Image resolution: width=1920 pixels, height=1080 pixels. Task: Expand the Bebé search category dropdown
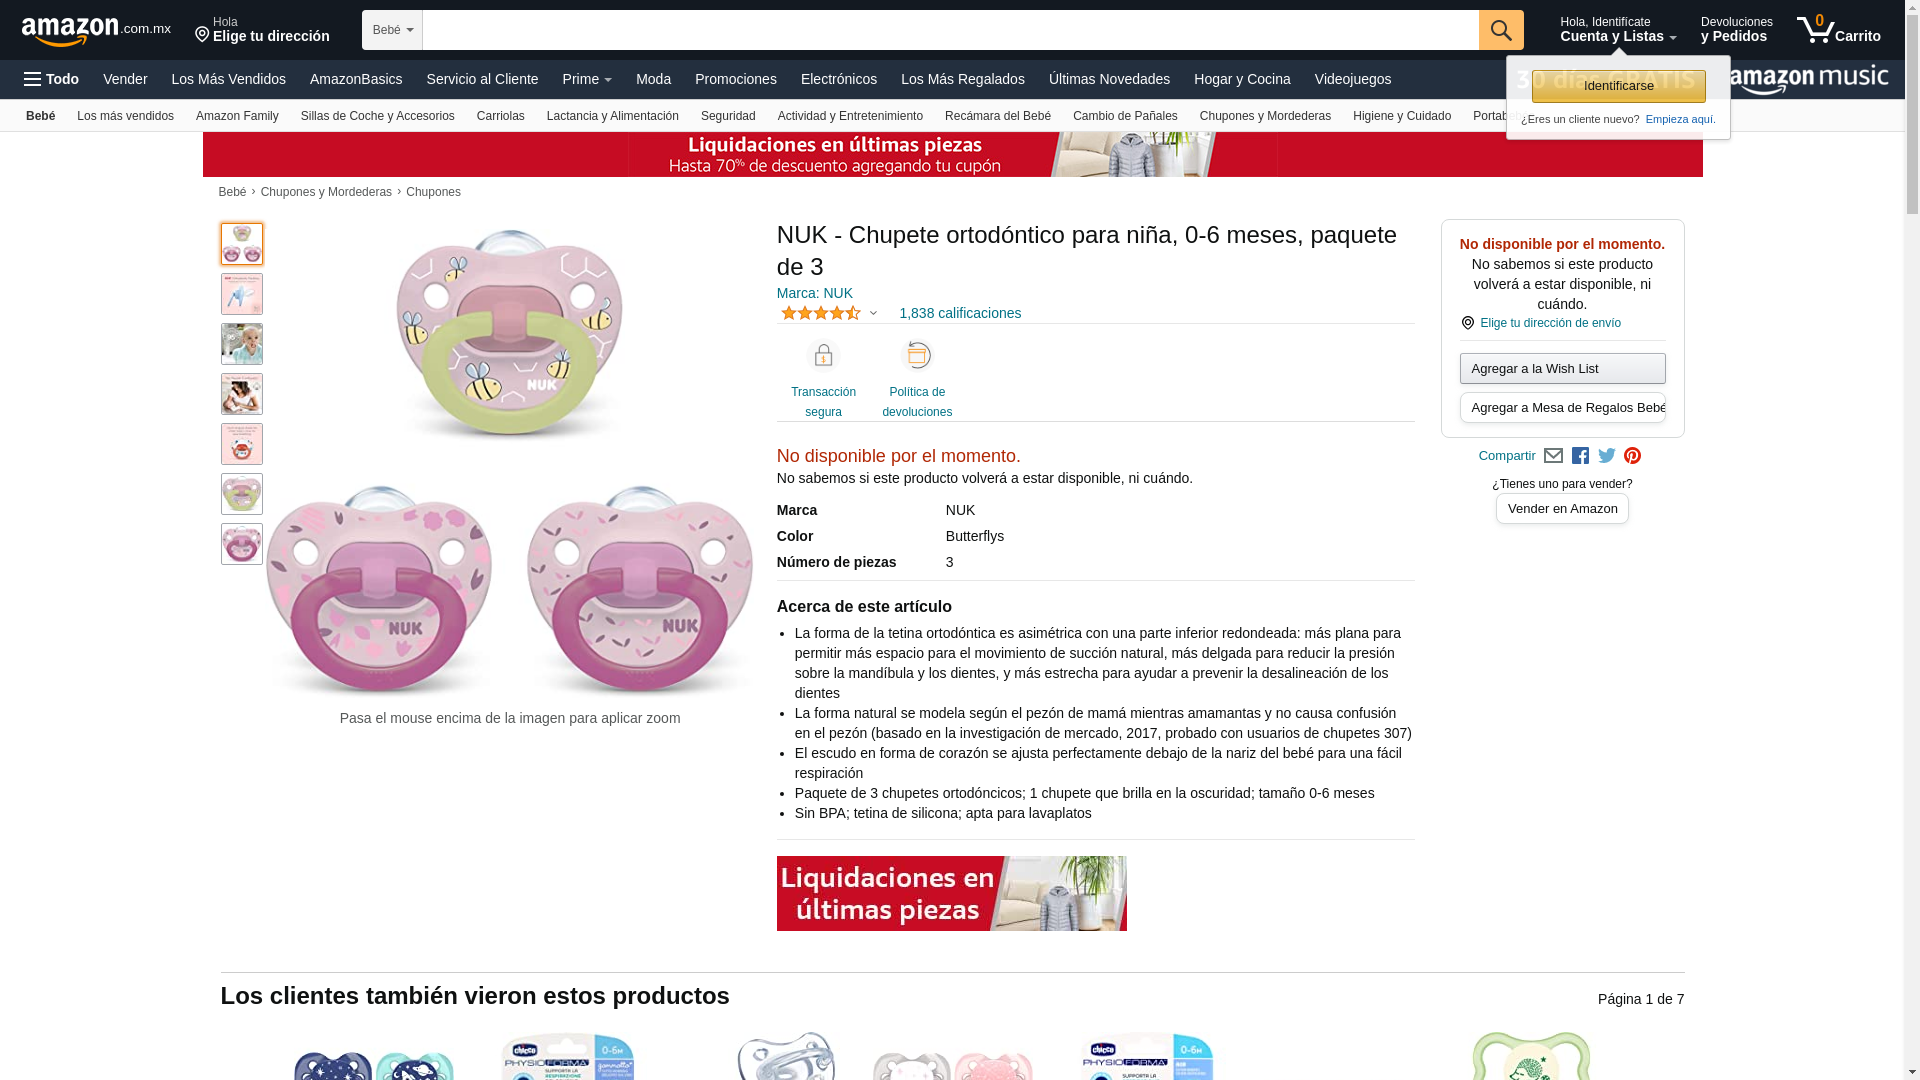[392, 30]
